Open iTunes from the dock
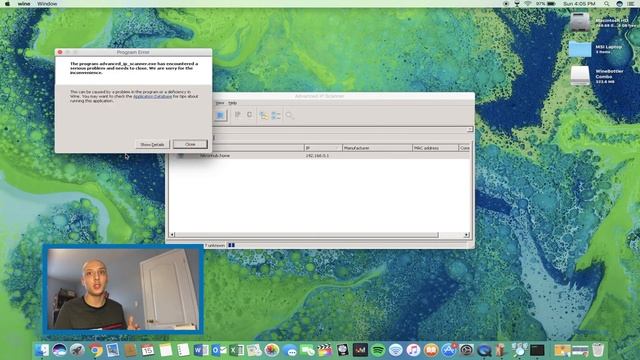640x360 pixels. pos(413,350)
